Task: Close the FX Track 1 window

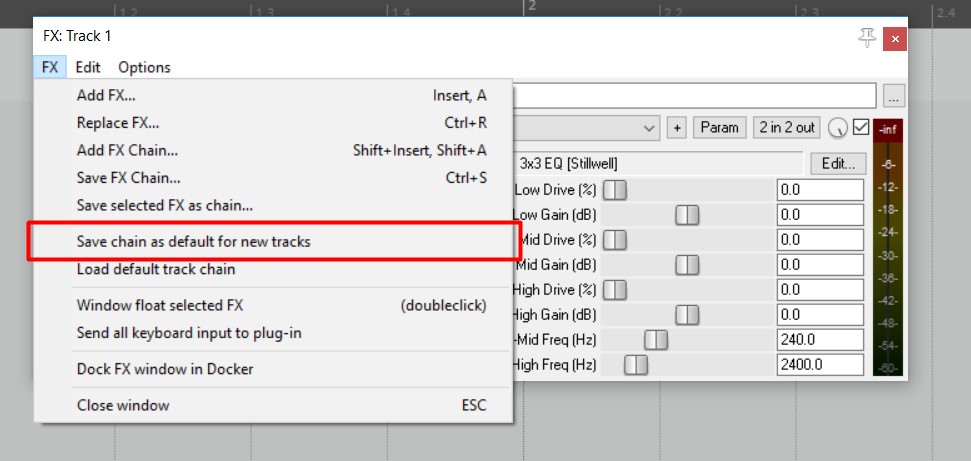Action: pyautogui.click(x=896, y=37)
